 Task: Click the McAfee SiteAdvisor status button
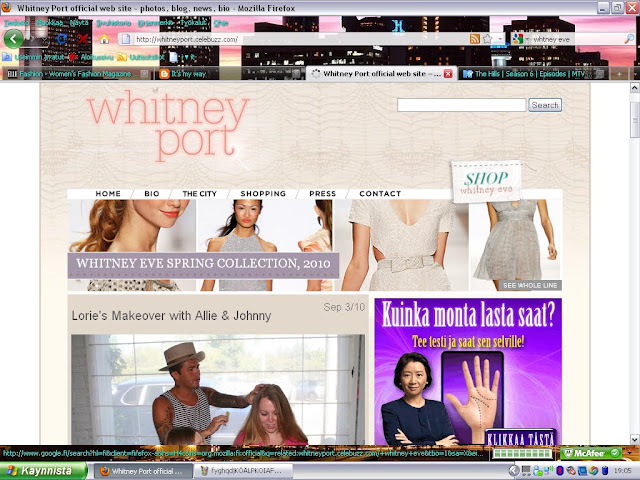[x=591, y=453]
